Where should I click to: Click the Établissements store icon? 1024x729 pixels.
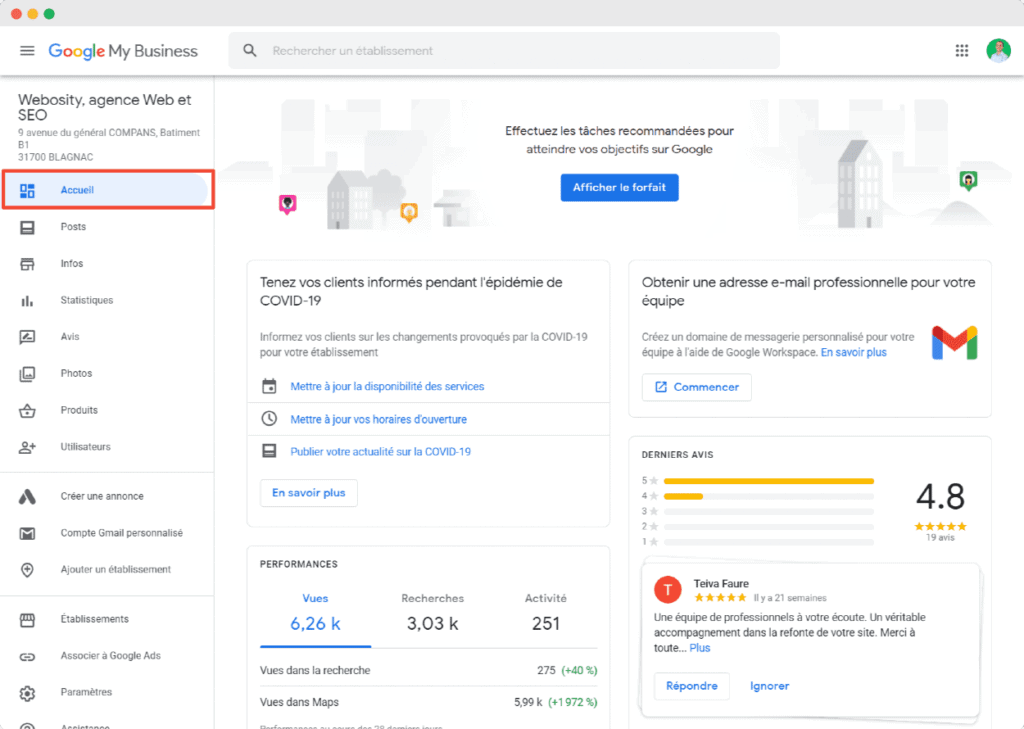click(x=27, y=619)
